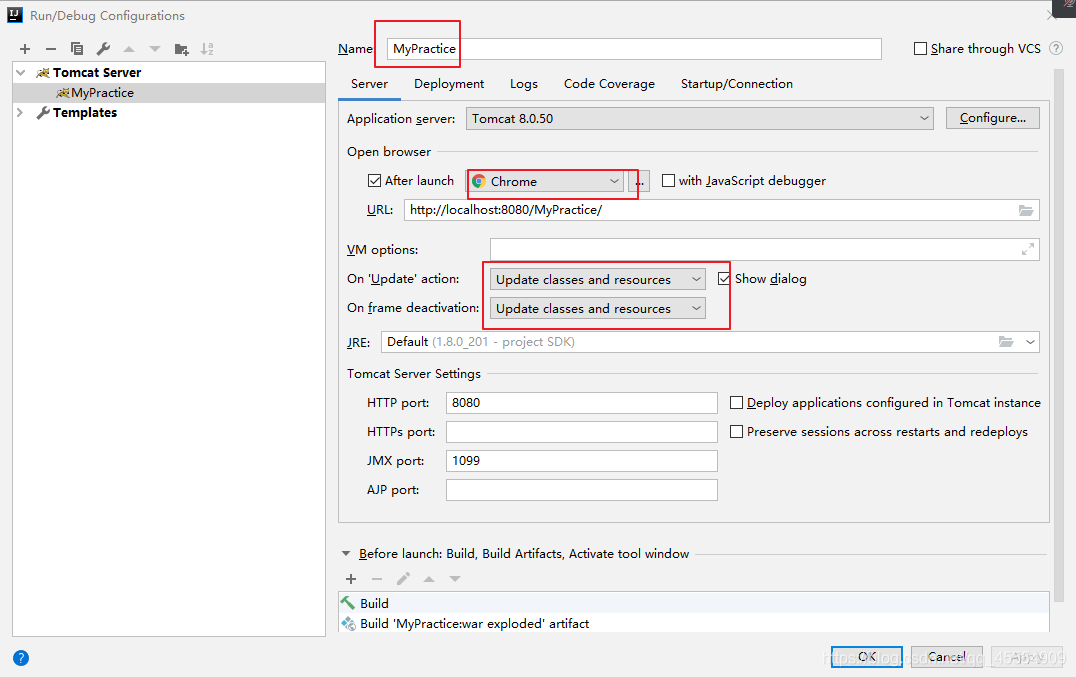Open the On frame deactivation dropdown

[598, 309]
